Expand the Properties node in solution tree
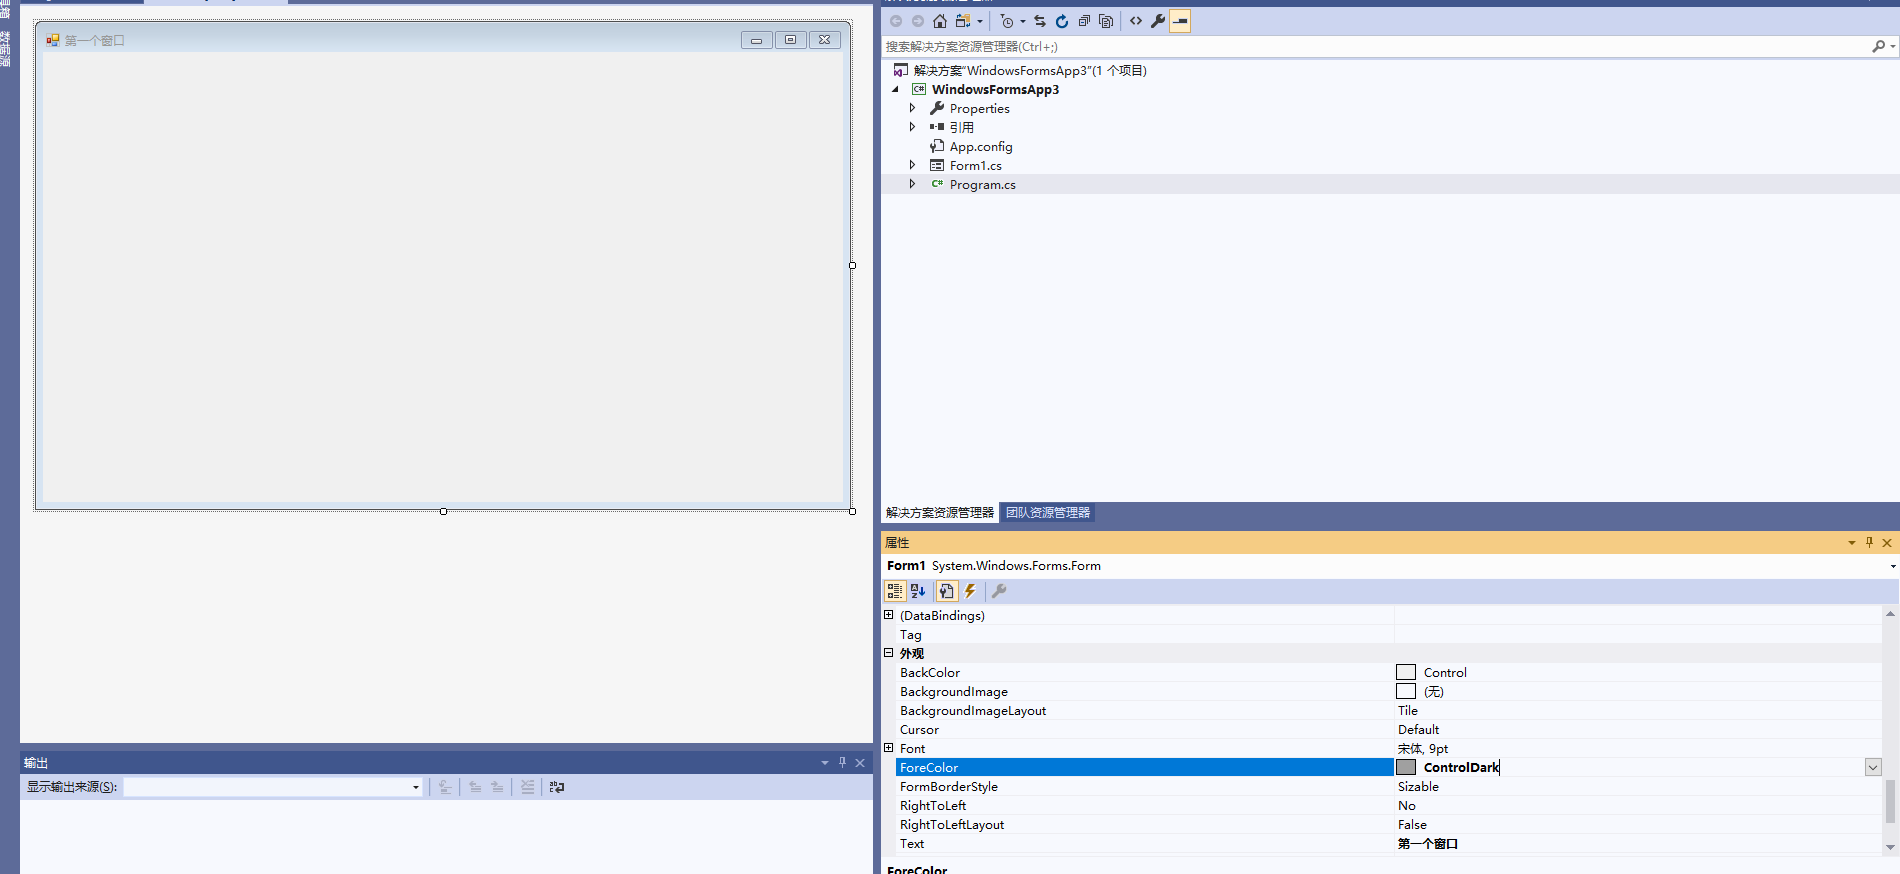Image resolution: width=1900 pixels, height=874 pixels. 912,108
